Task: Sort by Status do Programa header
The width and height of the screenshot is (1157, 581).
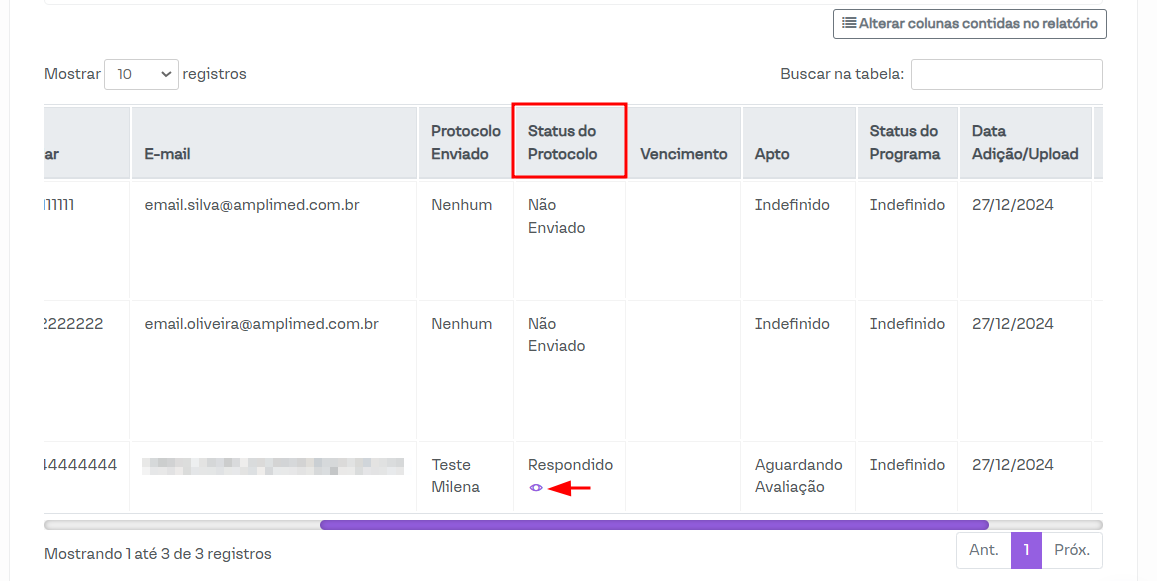Action: [904, 142]
